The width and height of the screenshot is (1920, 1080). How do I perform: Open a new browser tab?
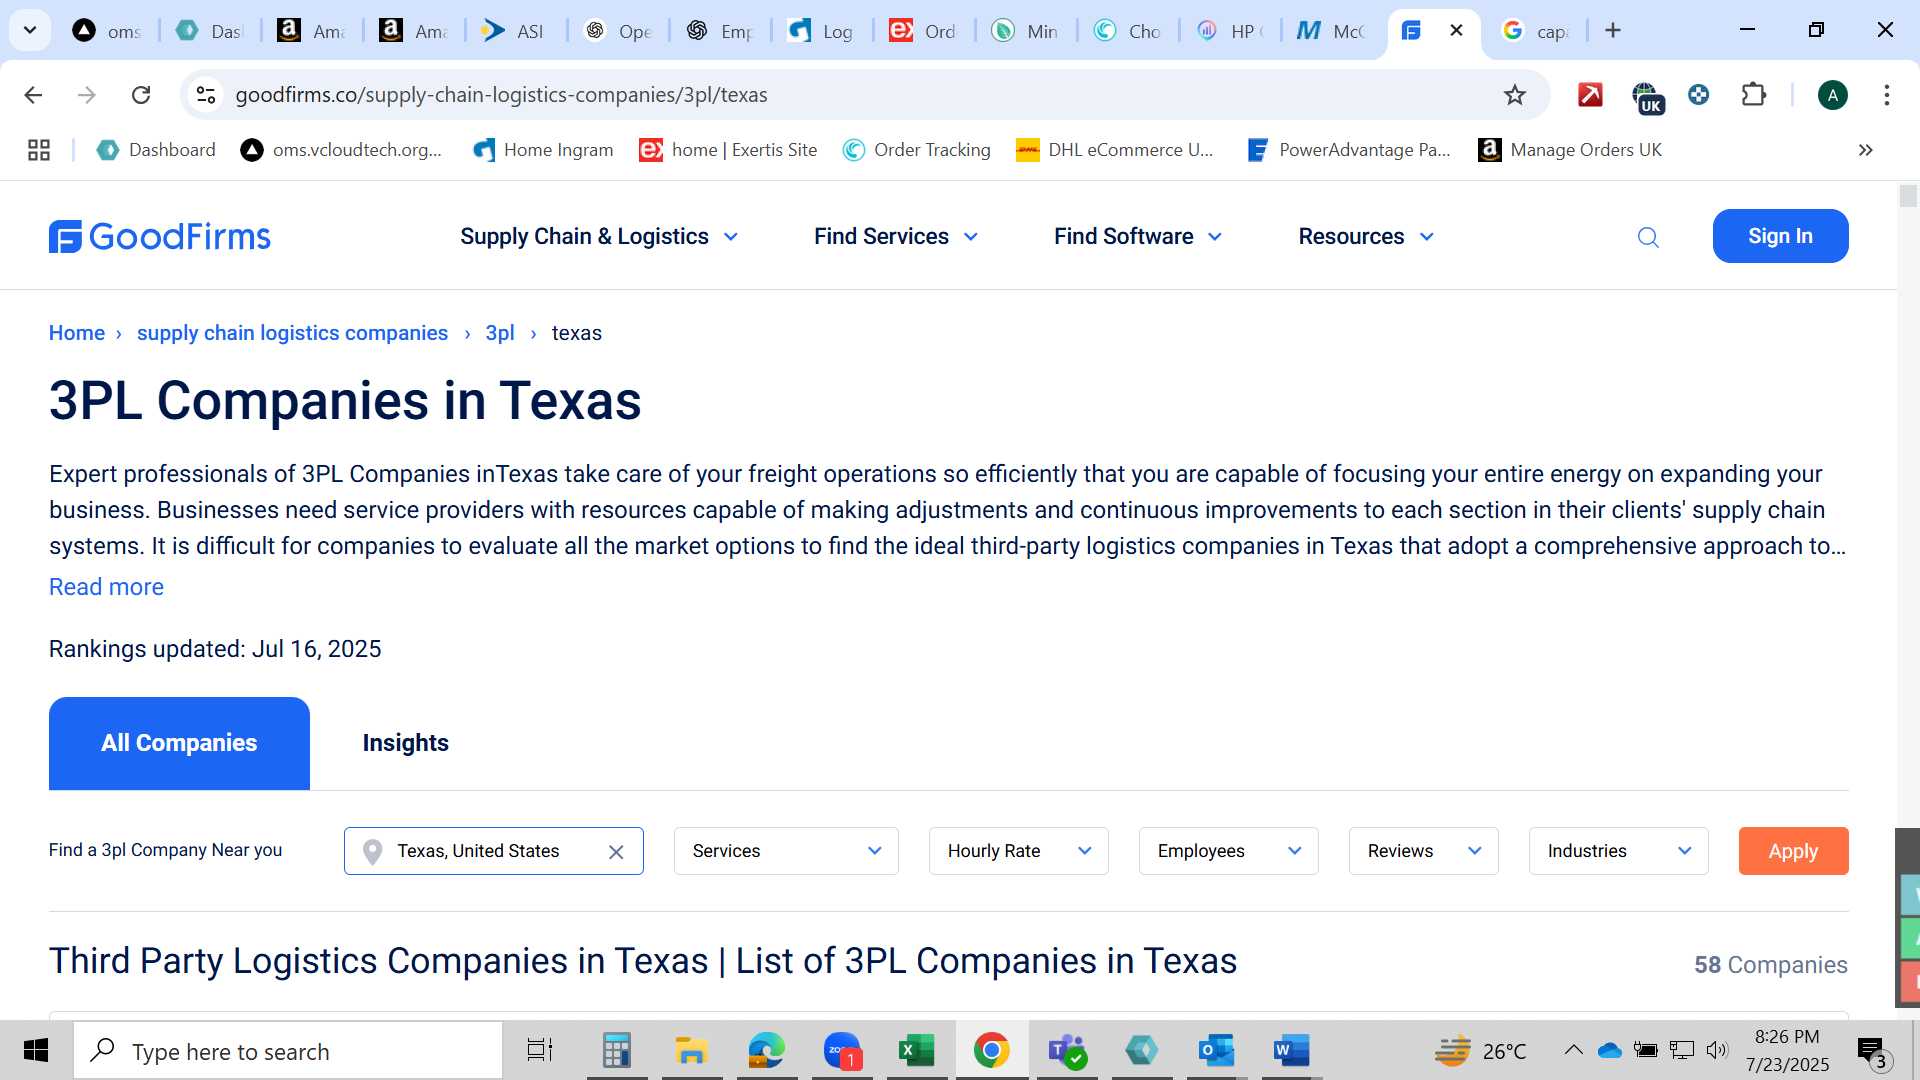(x=1613, y=30)
